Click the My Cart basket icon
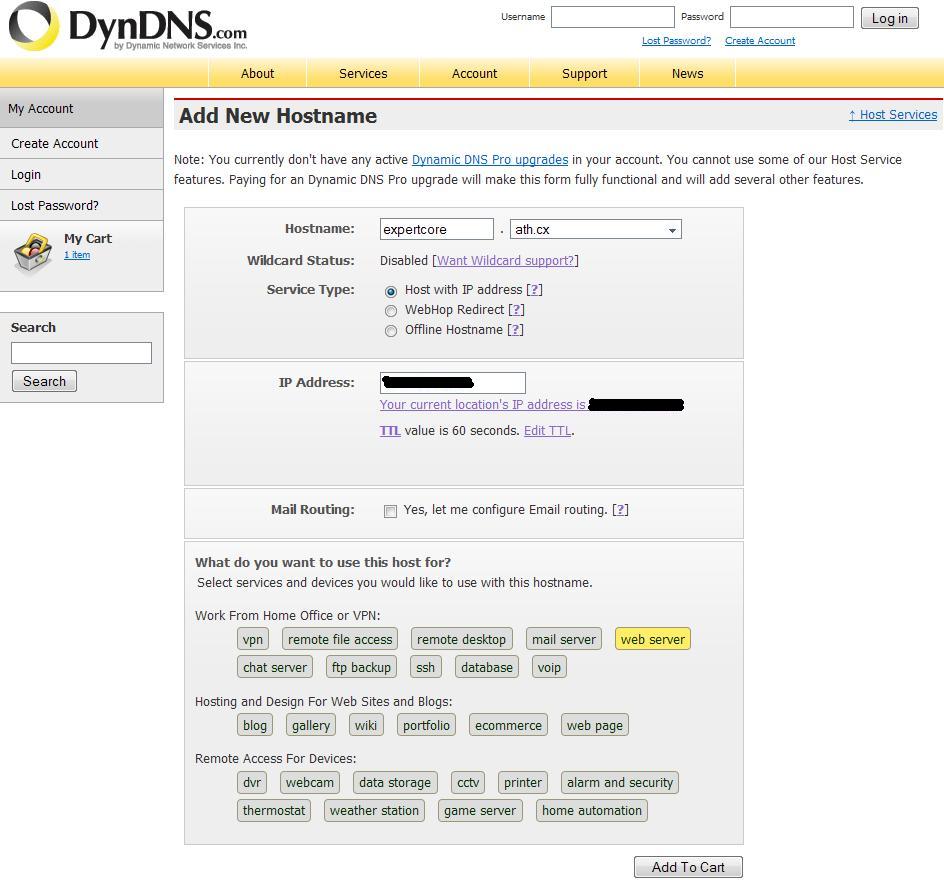Image resolution: width=944 pixels, height=880 pixels. click(33, 254)
